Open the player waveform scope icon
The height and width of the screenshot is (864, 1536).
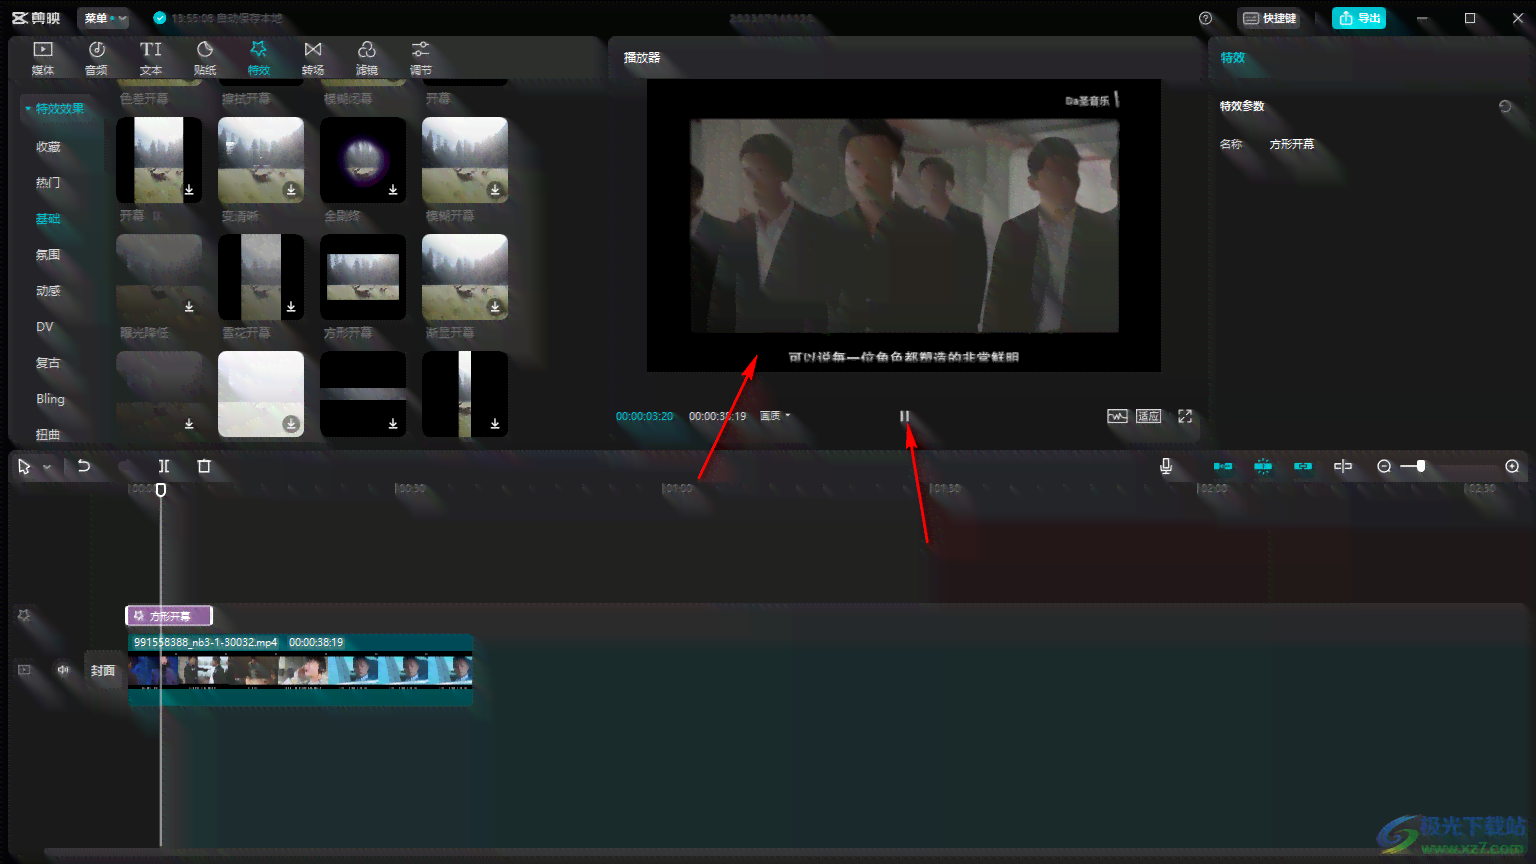point(1117,416)
